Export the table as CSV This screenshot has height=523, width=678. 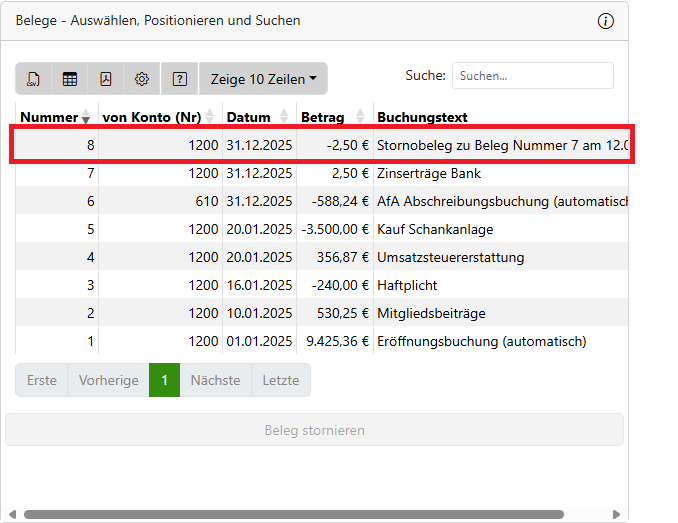[x=34, y=79]
